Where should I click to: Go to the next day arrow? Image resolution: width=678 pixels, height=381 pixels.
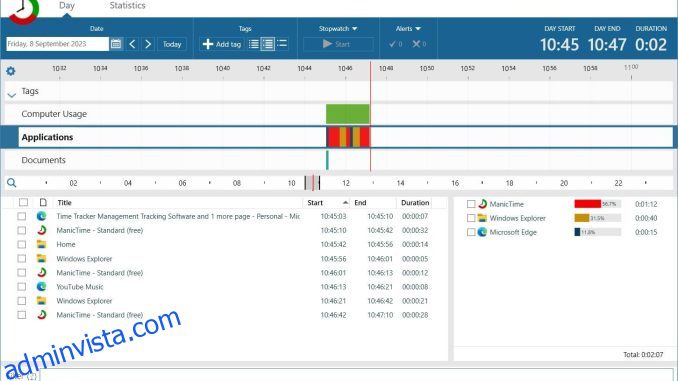coord(148,44)
